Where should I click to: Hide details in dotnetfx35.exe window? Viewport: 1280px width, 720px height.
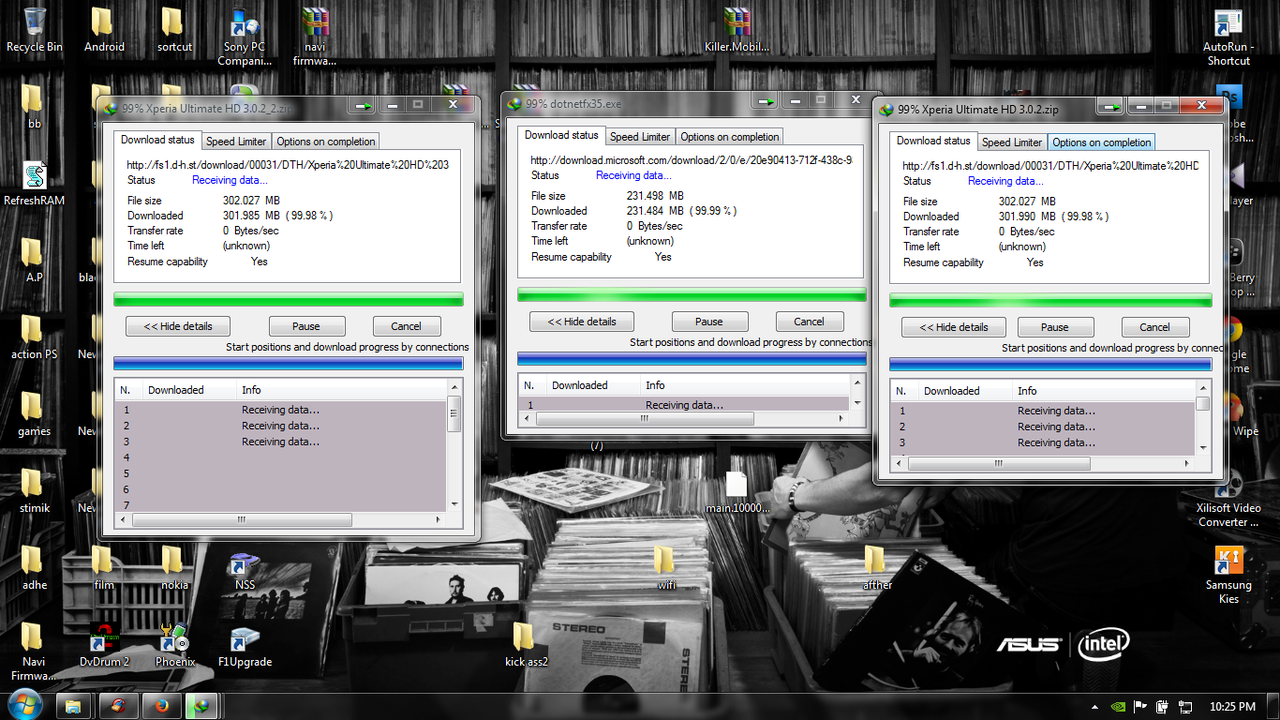pyautogui.click(x=582, y=321)
